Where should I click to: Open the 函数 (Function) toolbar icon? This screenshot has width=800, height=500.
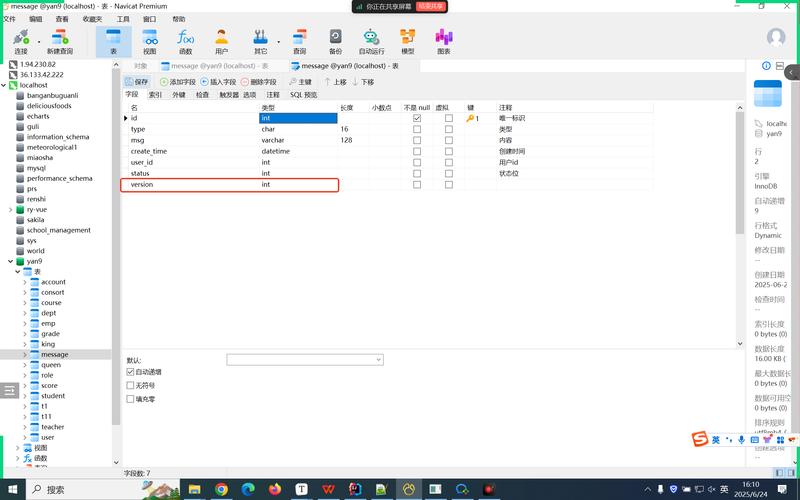tap(185, 40)
